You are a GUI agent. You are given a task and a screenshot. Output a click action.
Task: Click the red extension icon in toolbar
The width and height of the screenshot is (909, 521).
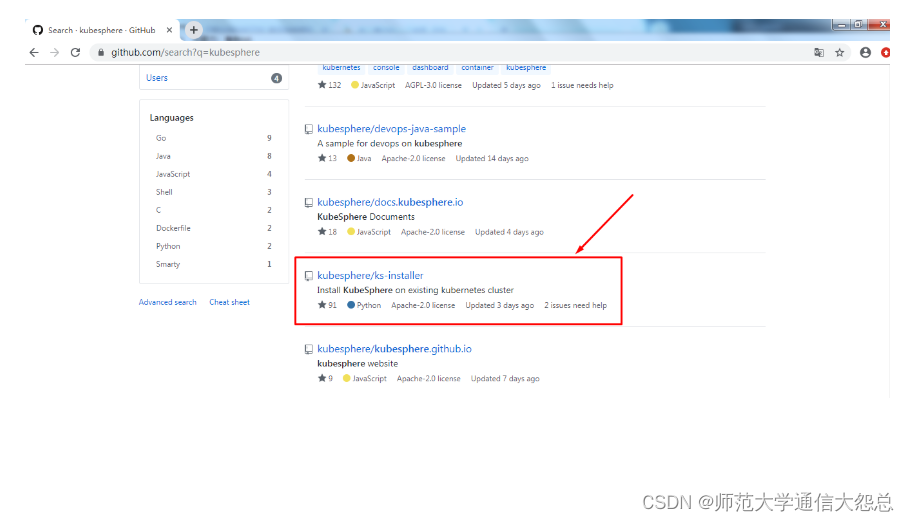885,52
